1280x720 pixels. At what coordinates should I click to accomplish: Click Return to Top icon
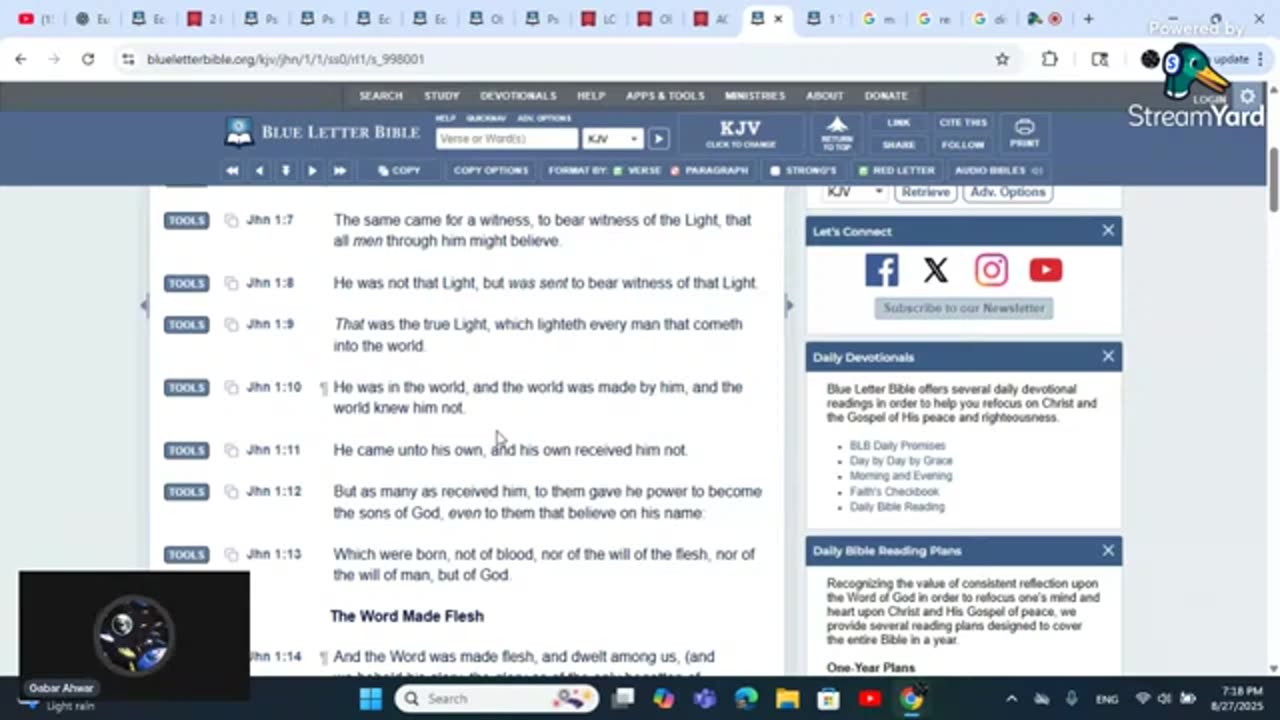[837, 134]
